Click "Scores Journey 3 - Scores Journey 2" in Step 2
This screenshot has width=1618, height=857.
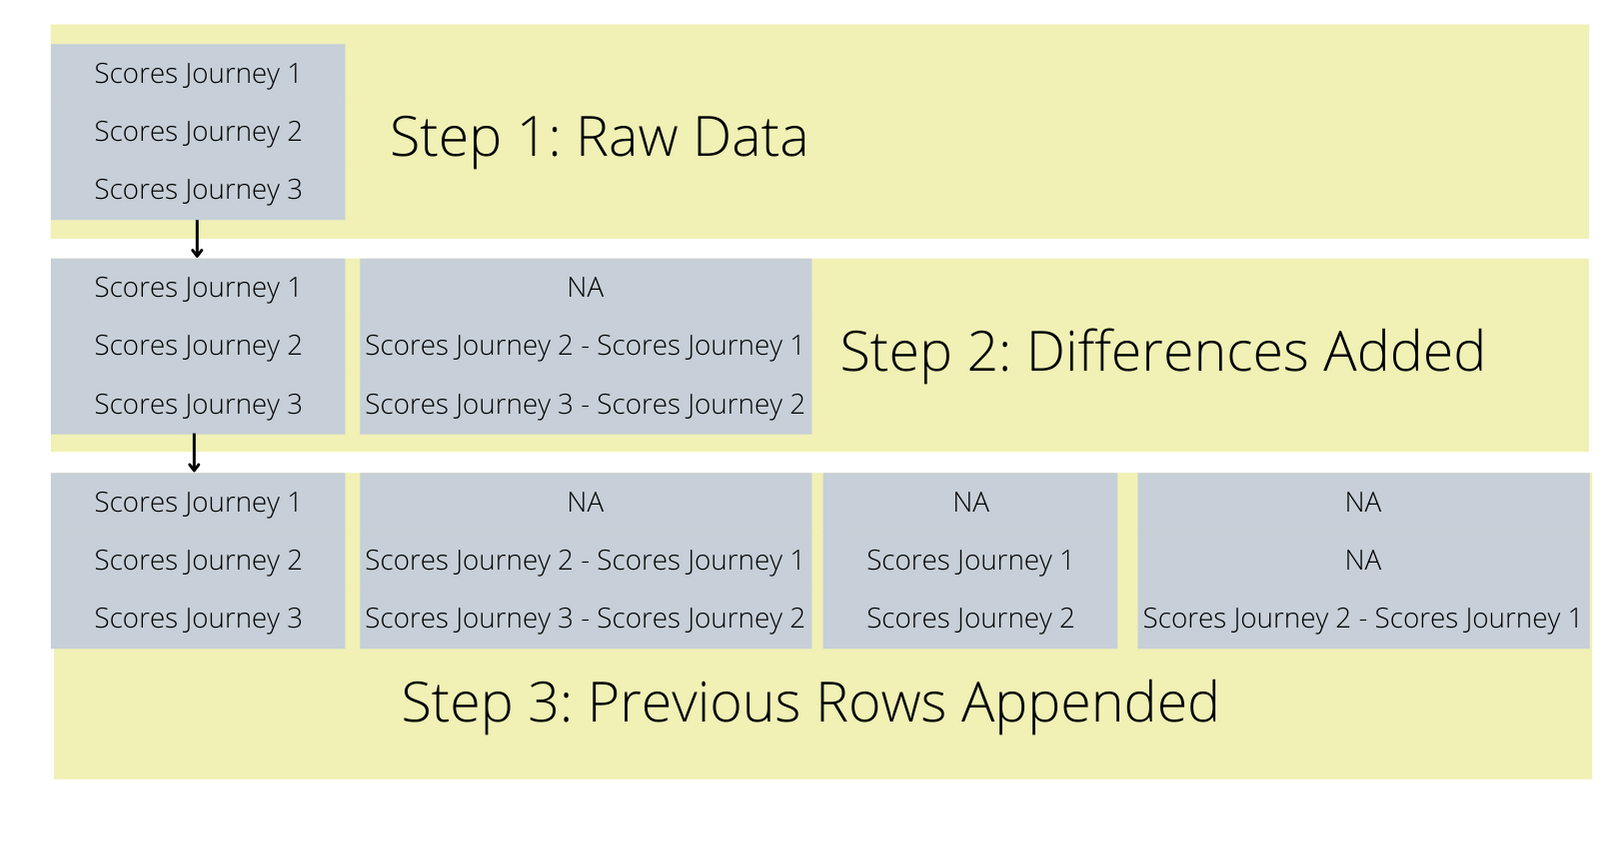(x=585, y=405)
